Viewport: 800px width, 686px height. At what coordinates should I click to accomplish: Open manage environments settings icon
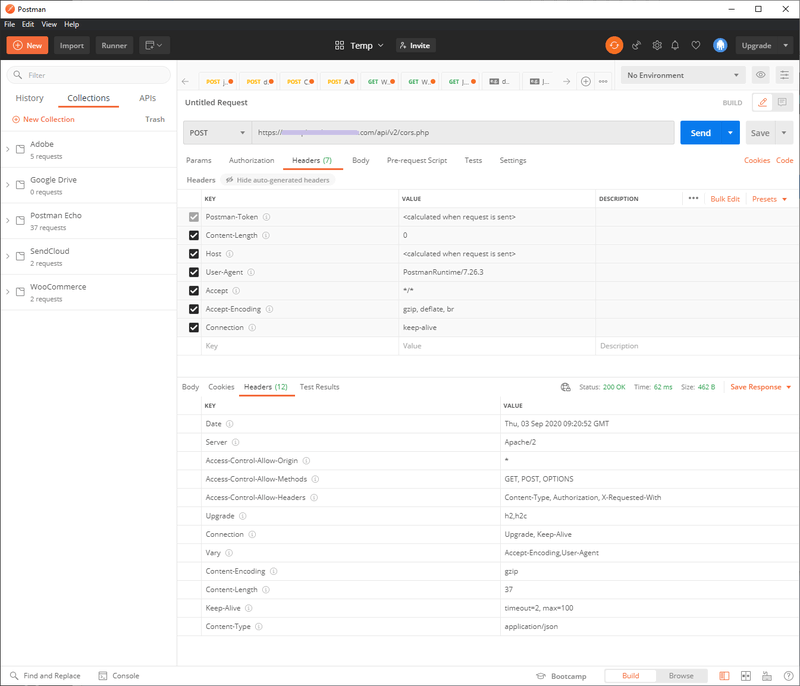coord(784,75)
